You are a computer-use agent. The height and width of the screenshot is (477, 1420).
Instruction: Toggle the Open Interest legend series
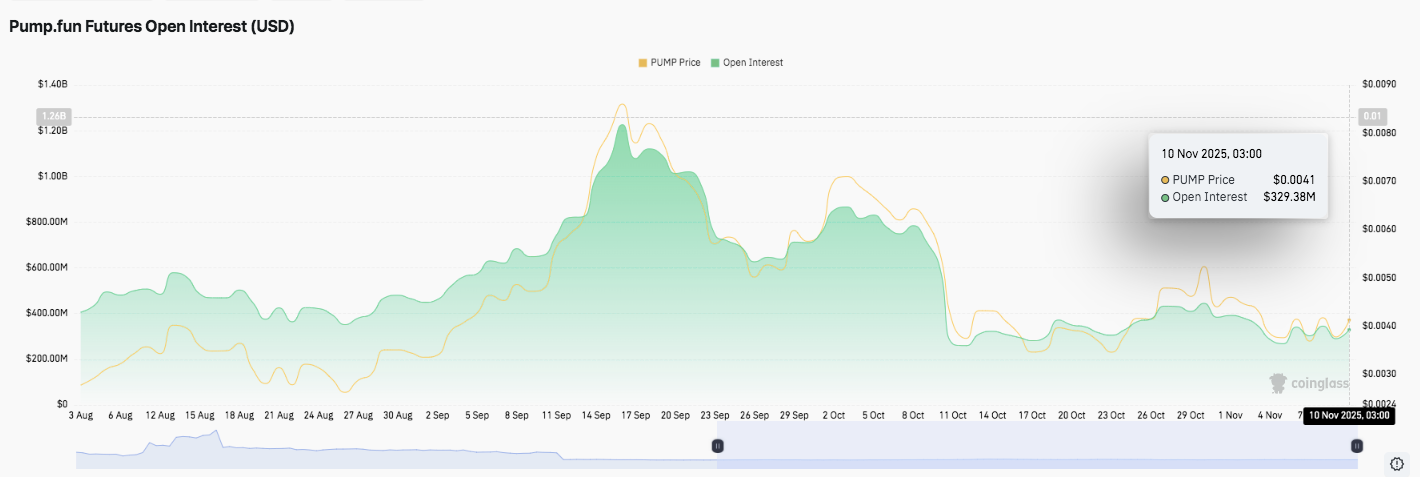pyautogui.click(x=747, y=62)
